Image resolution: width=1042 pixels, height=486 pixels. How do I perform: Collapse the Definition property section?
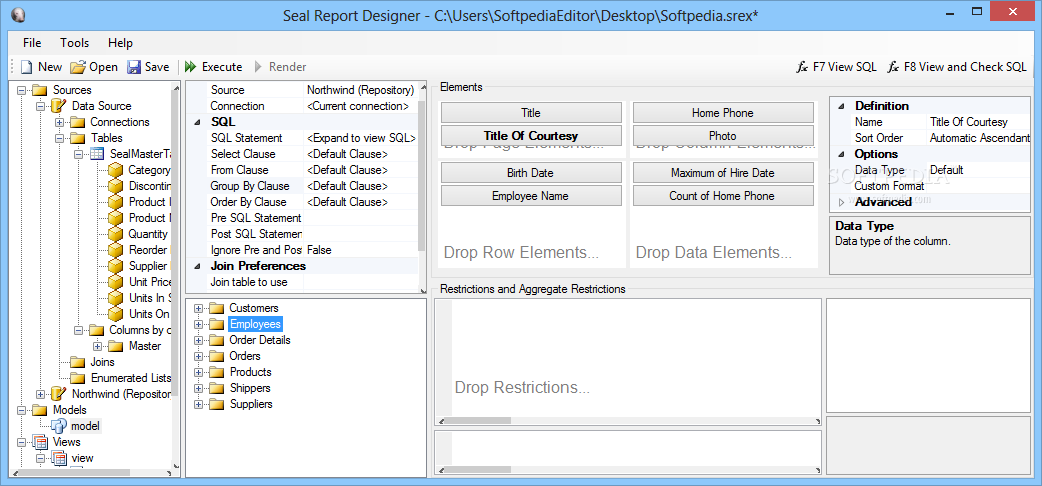pos(841,106)
